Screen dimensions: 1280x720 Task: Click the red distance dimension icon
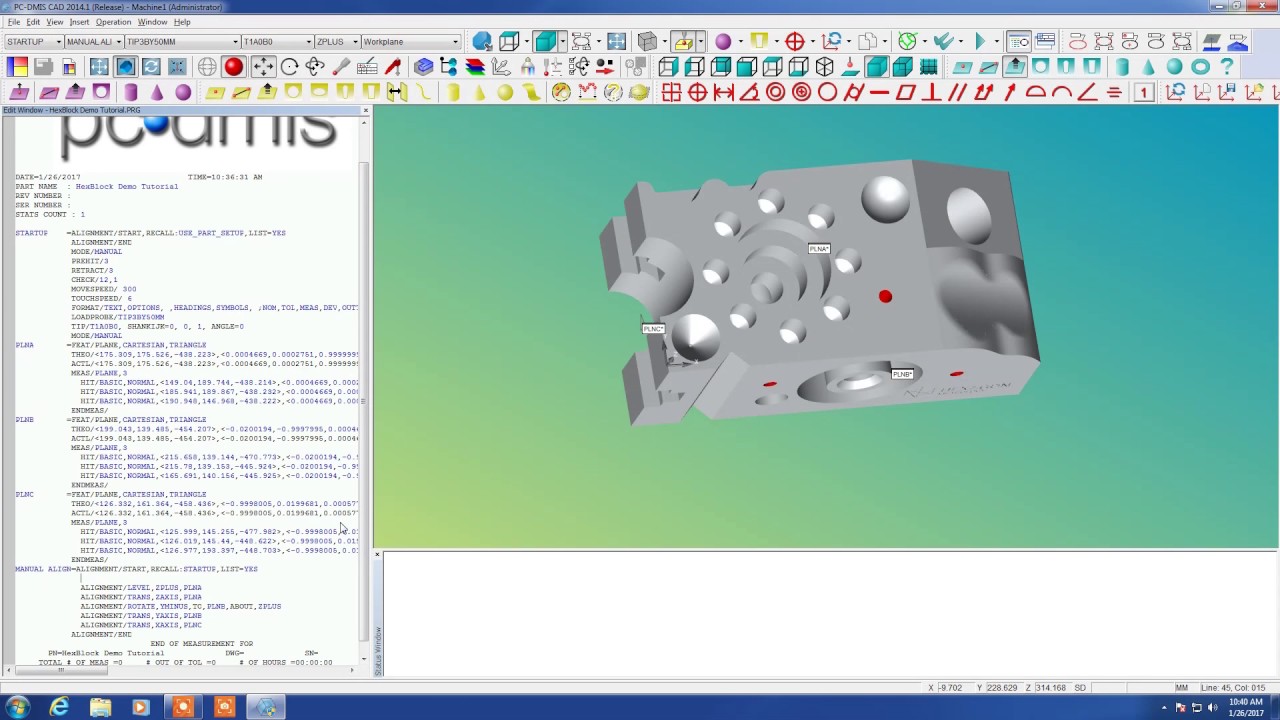coord(724,93)
